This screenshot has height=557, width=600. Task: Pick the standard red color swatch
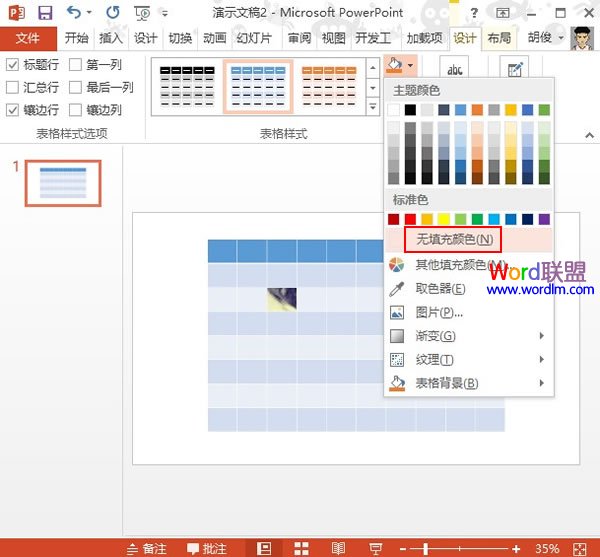coord(410,219)
